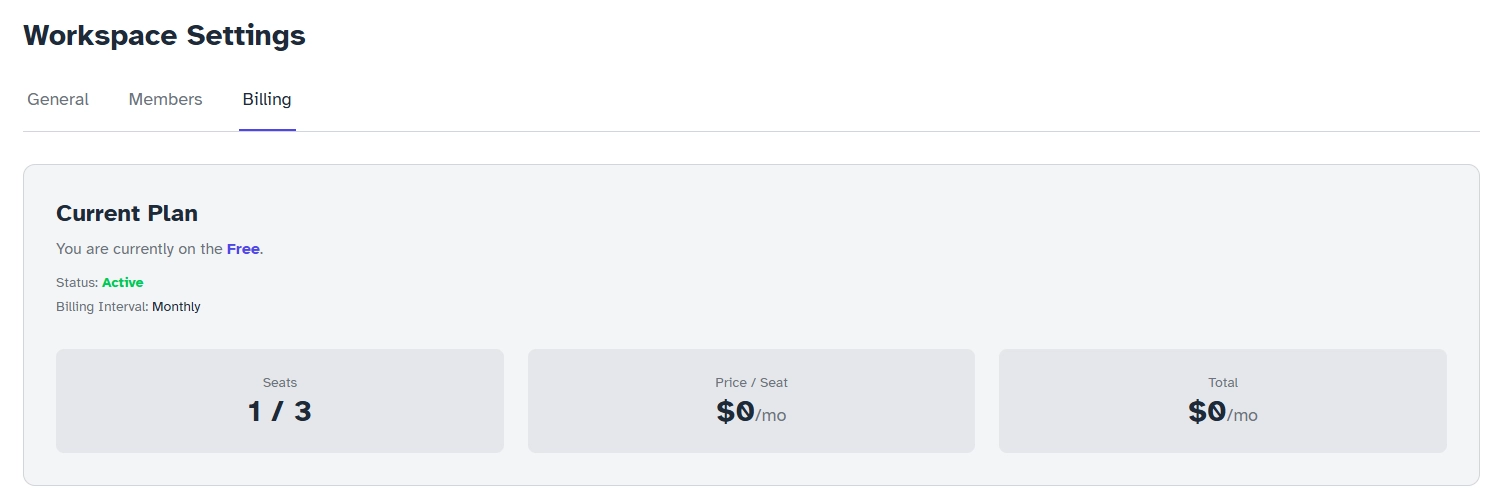The width and height of the screenshot is (1505, 503).
Task: Click the "Status:" label text
Action: (77, 283)
